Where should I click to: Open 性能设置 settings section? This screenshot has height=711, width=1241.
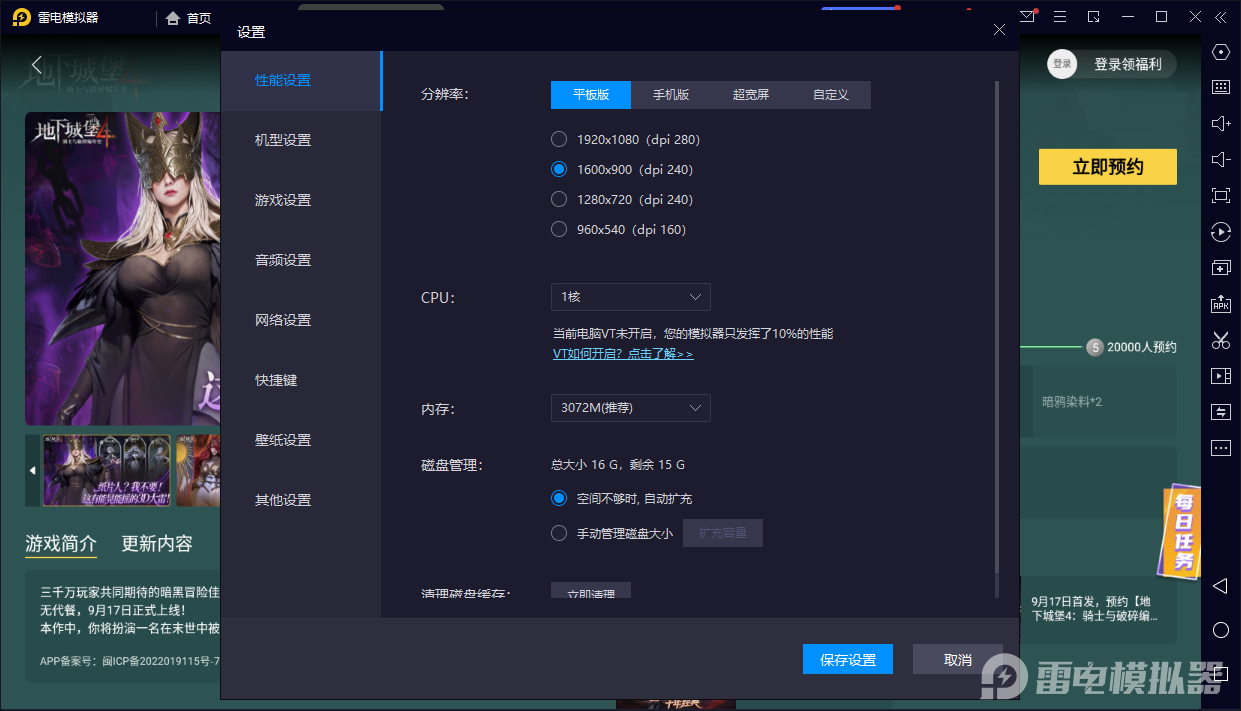(x=301, y=80)
